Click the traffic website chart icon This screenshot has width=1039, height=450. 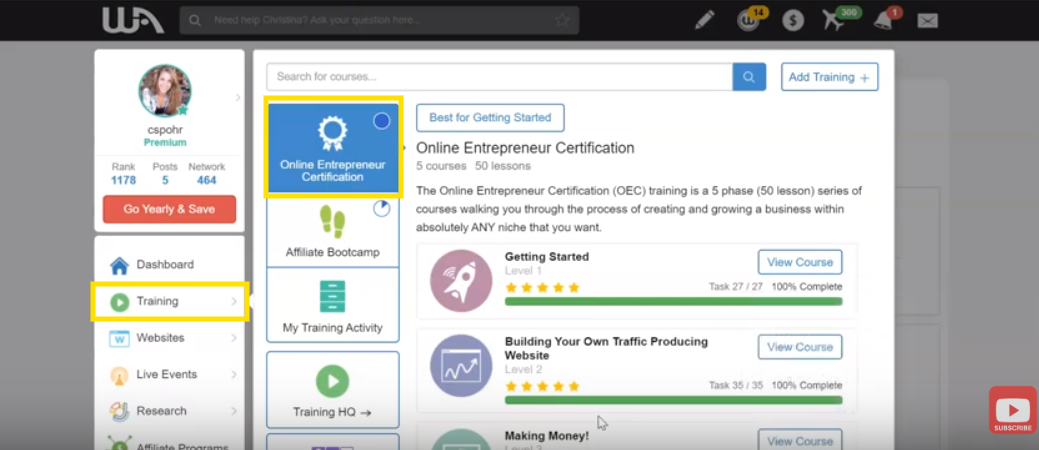coord(461,366)
